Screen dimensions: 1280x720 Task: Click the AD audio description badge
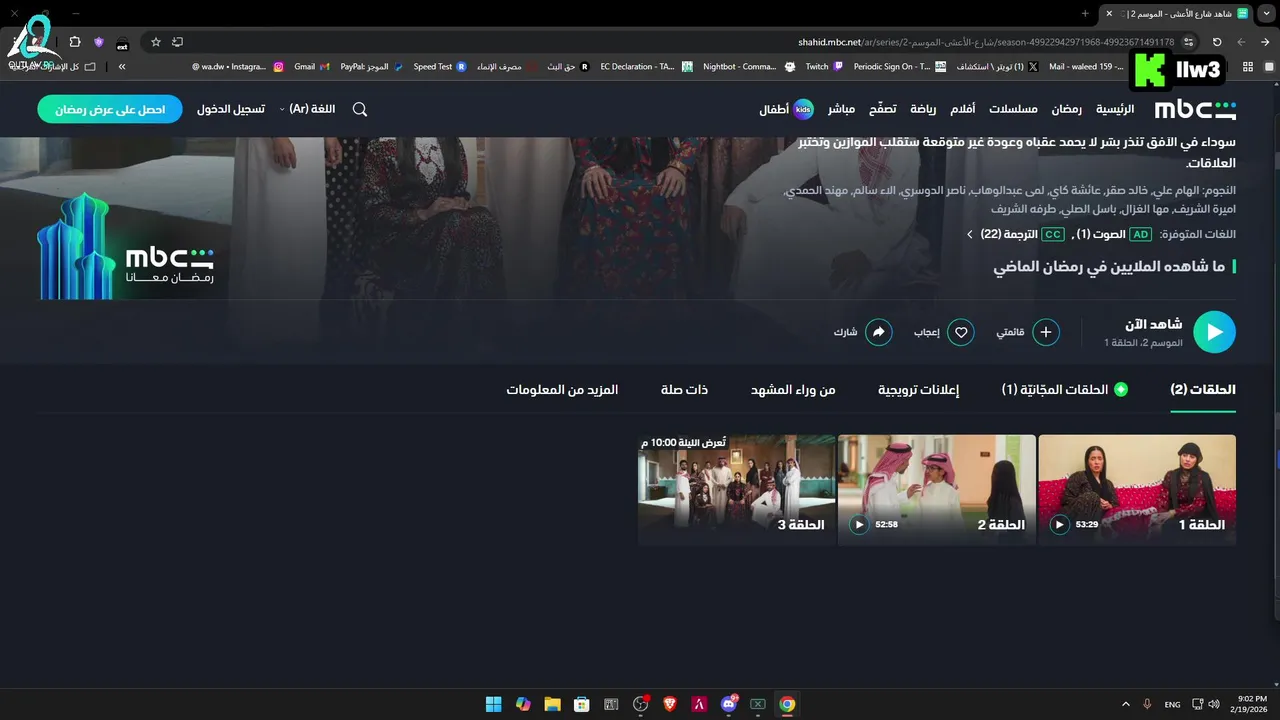(1140, 234)
